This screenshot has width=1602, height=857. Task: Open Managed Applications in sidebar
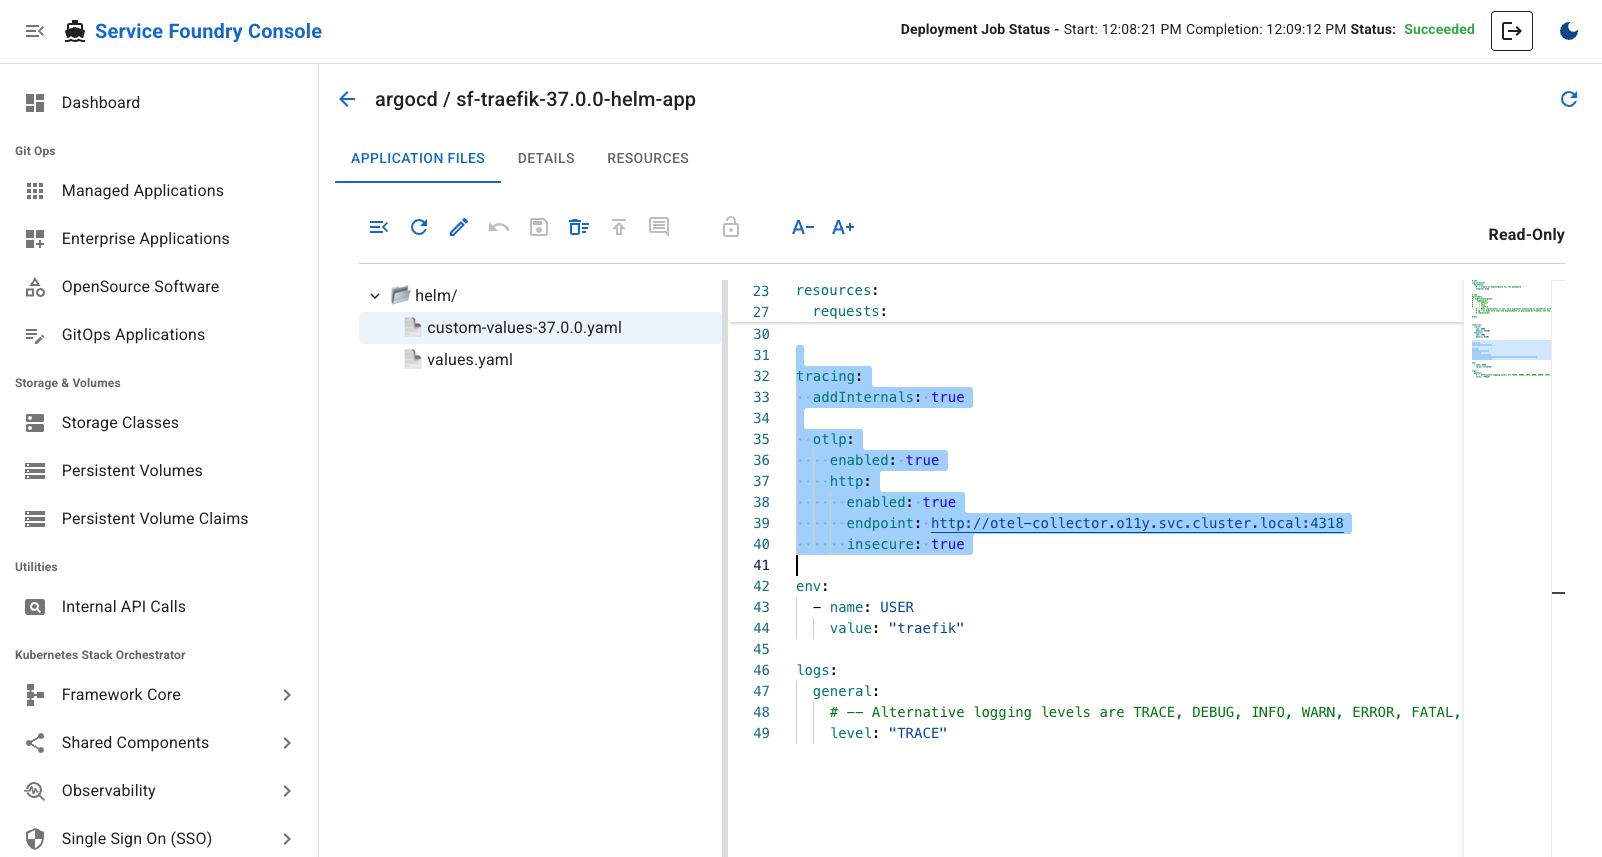142,191
